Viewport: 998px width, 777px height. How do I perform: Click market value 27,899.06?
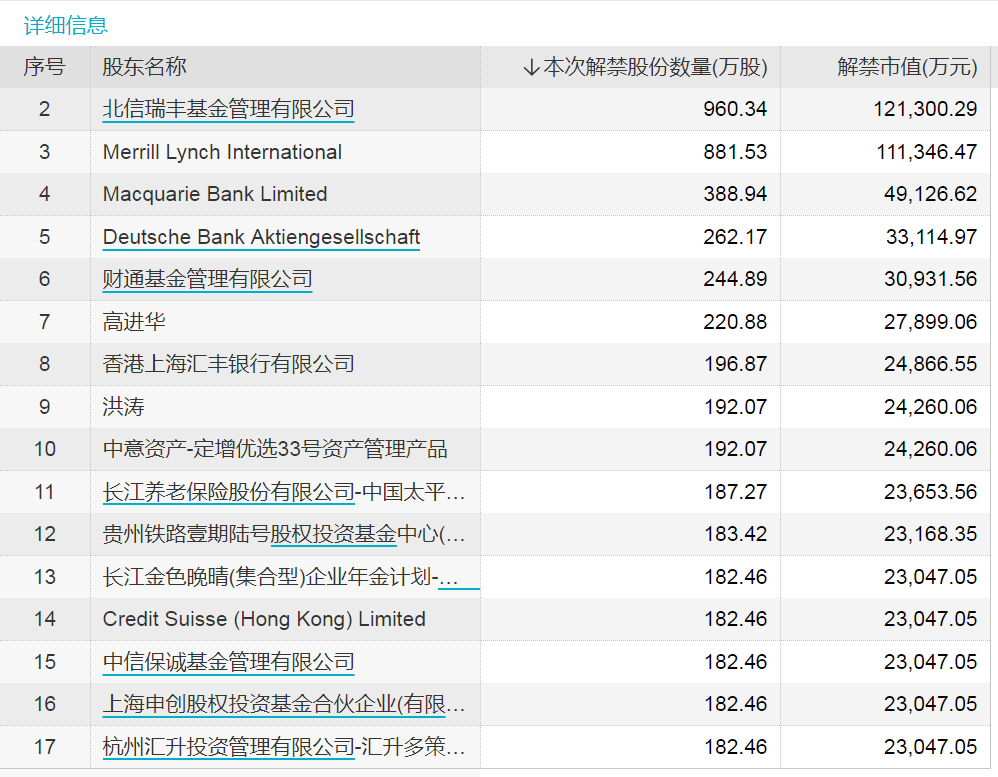click(931, 321)
